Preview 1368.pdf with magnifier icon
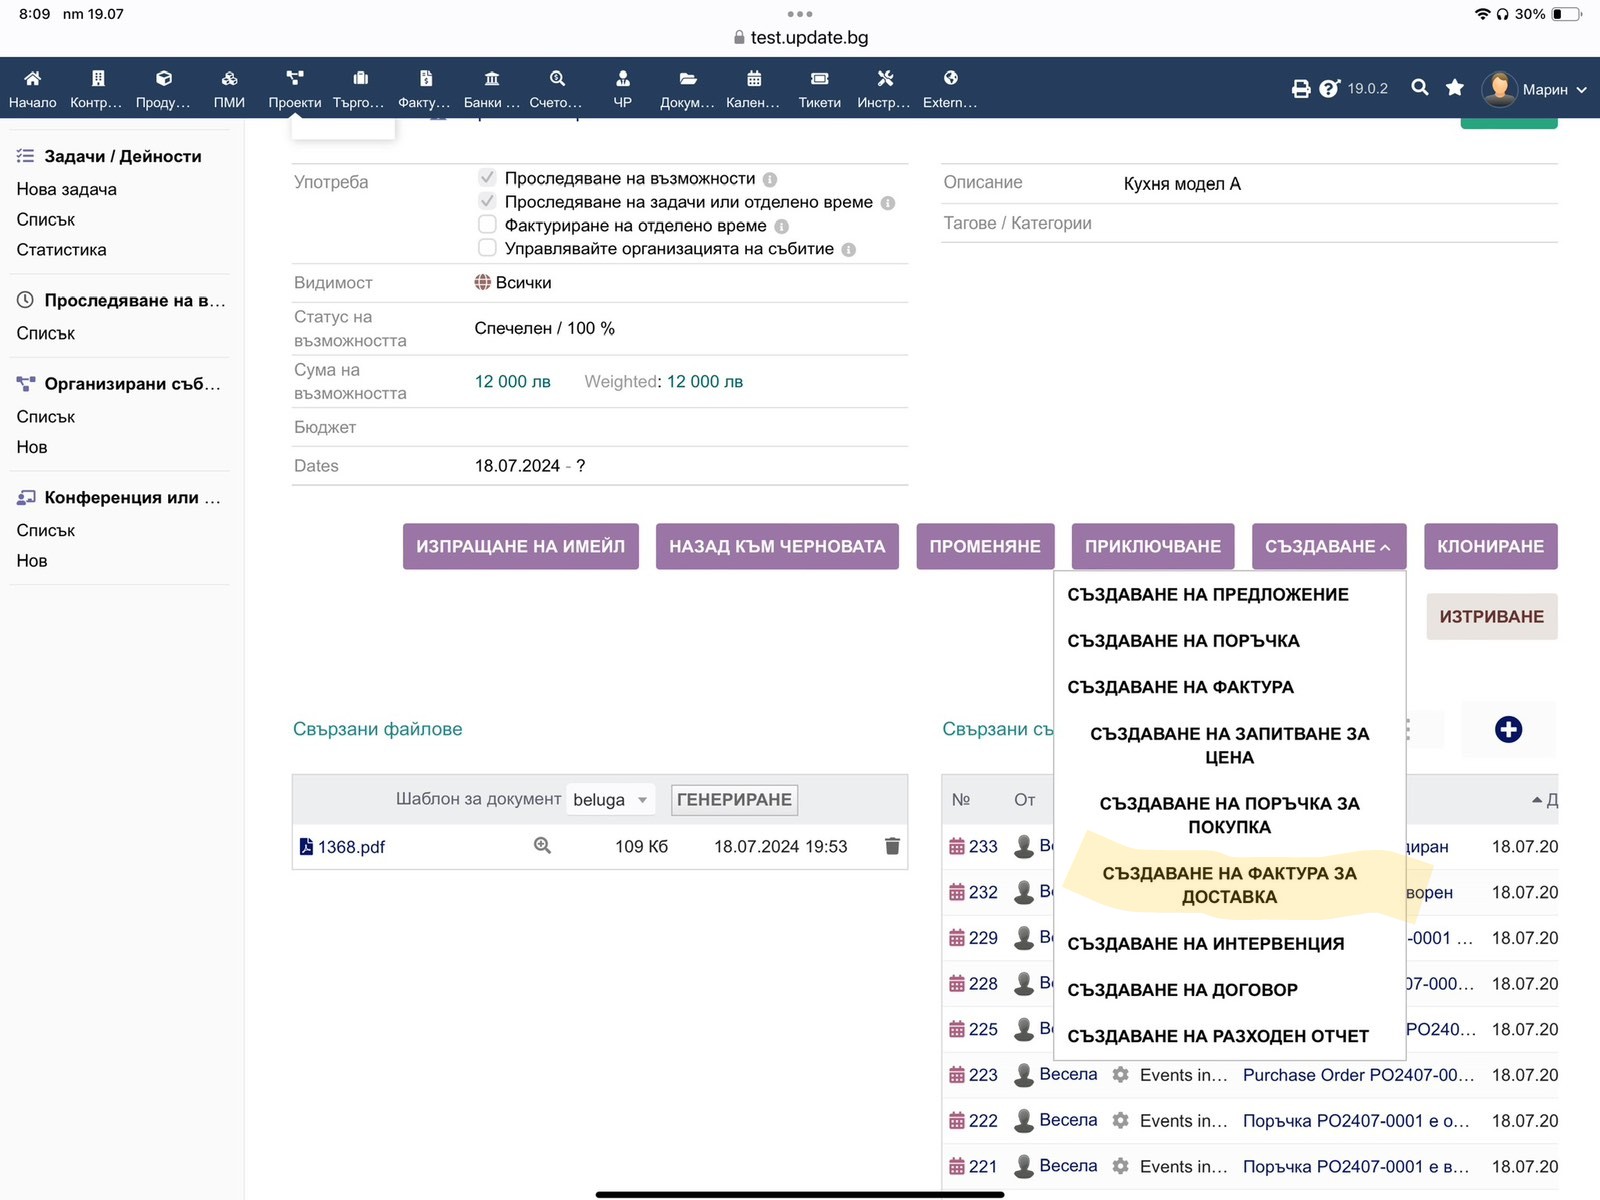Viewport: 1600px width, 1200px height. pyautogui.click(x=542, y=846)
